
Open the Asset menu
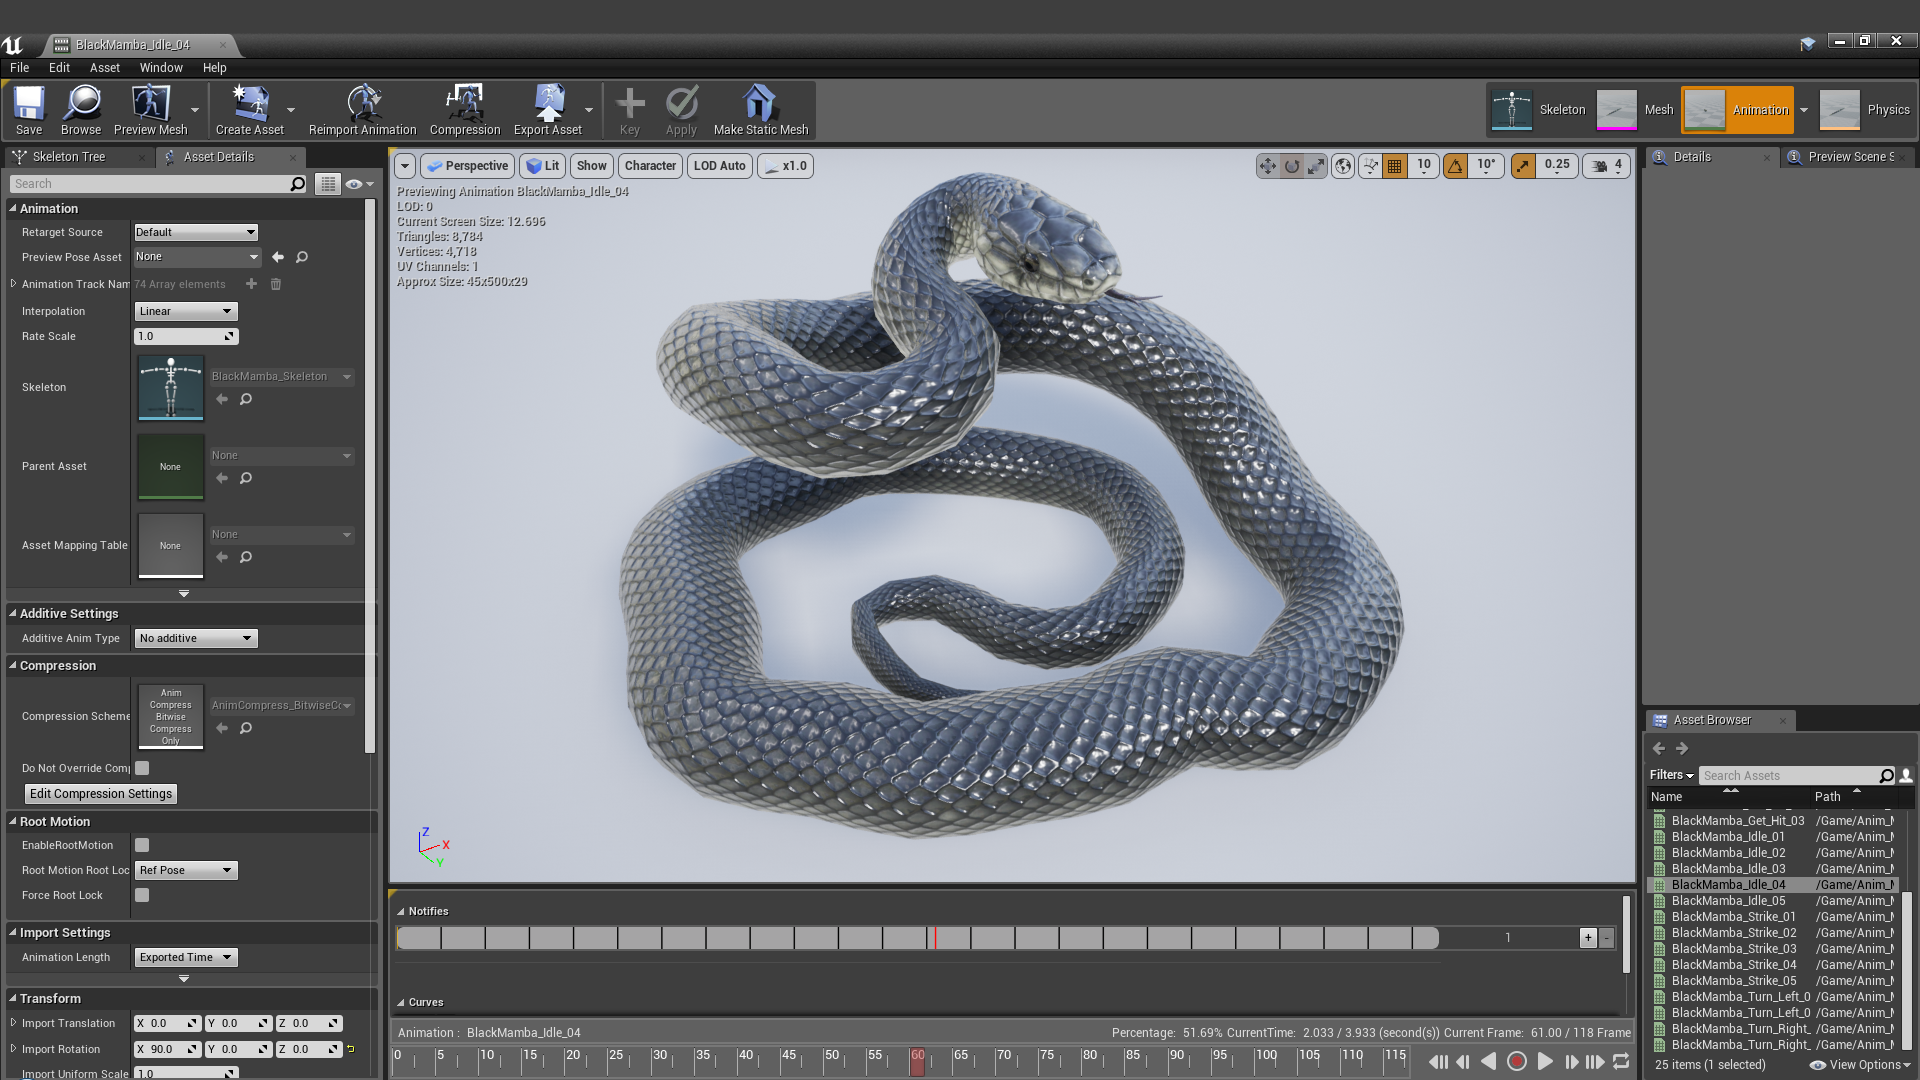[x=104, y=68]
